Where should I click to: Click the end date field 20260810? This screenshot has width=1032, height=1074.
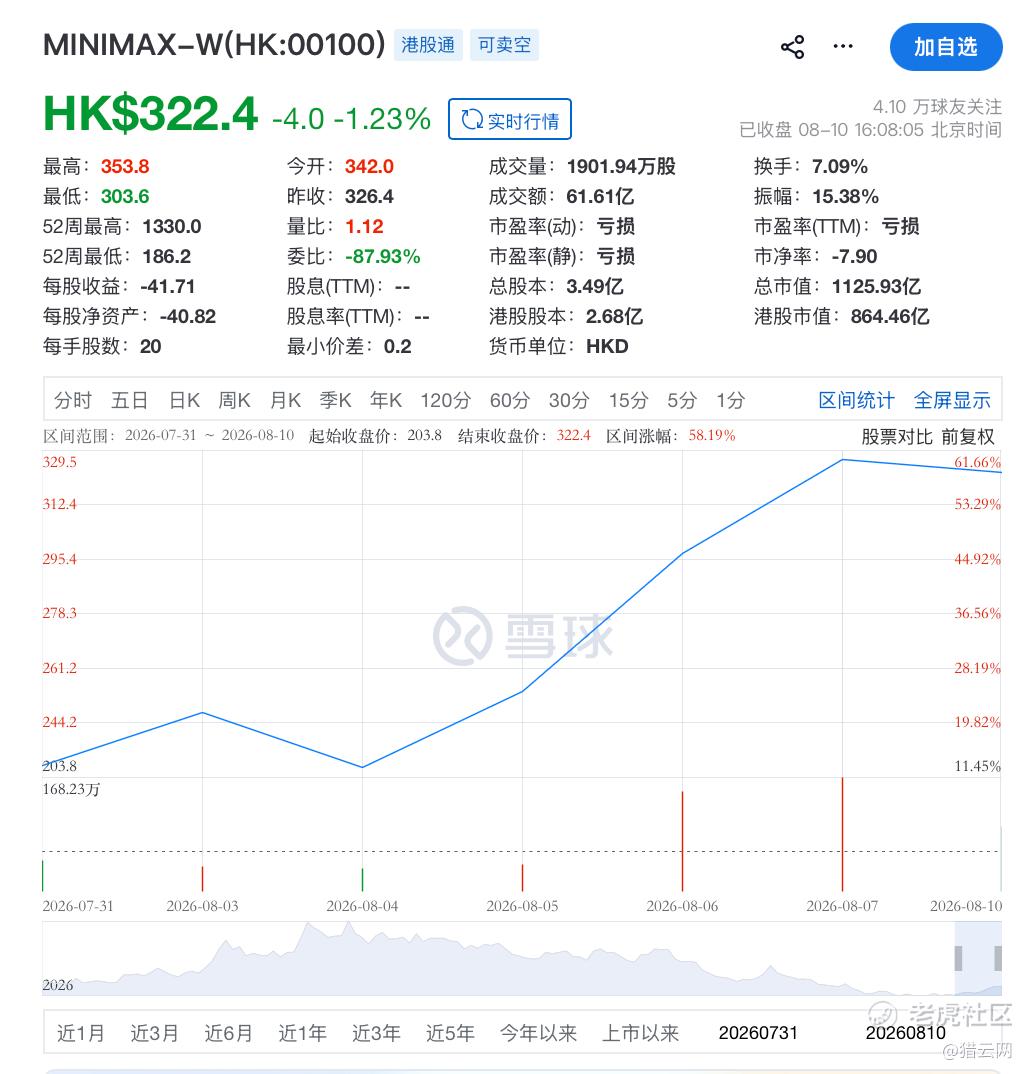pos(905,1033)
